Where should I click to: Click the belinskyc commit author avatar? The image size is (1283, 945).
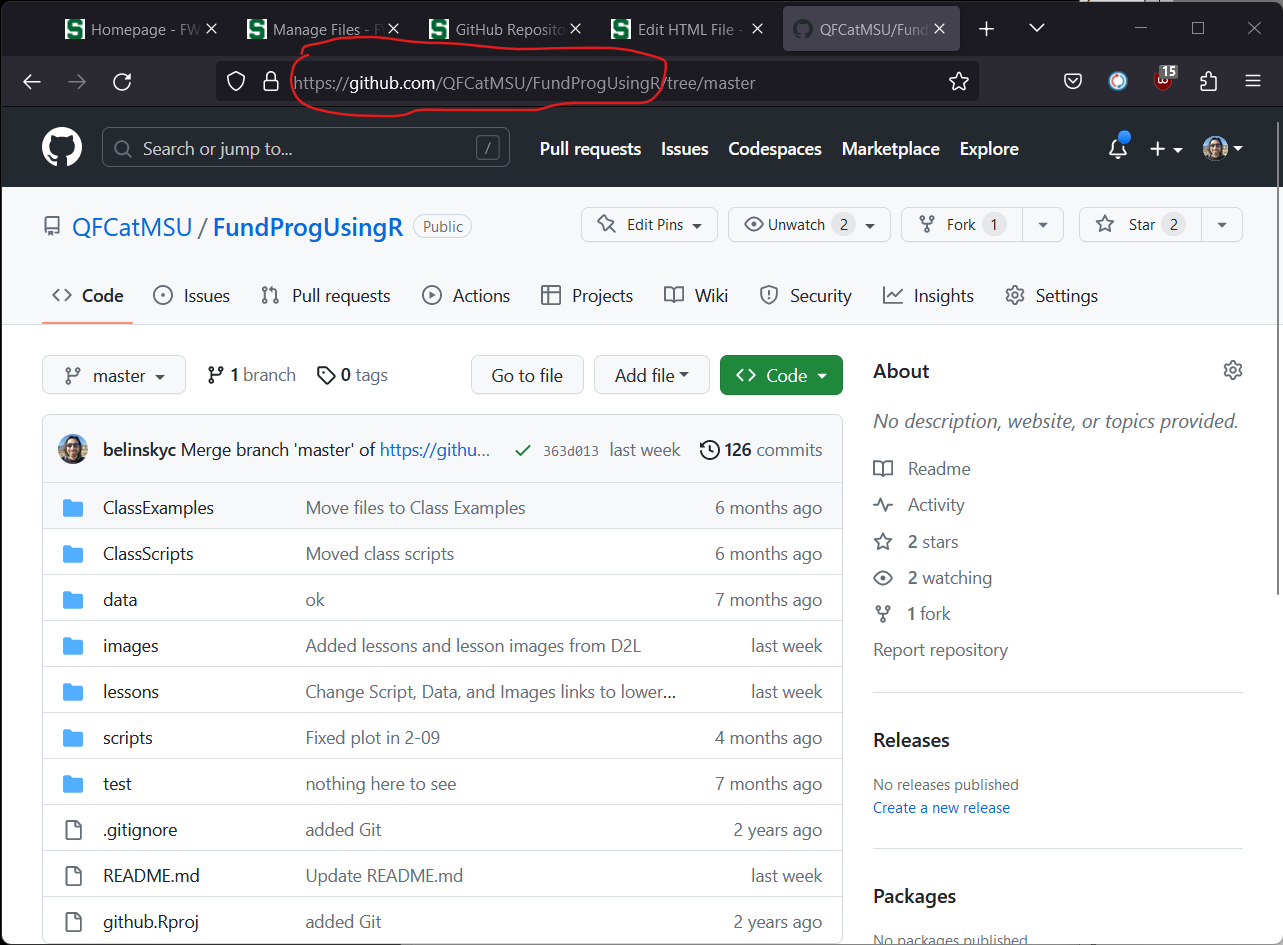[x=73, y=449]
